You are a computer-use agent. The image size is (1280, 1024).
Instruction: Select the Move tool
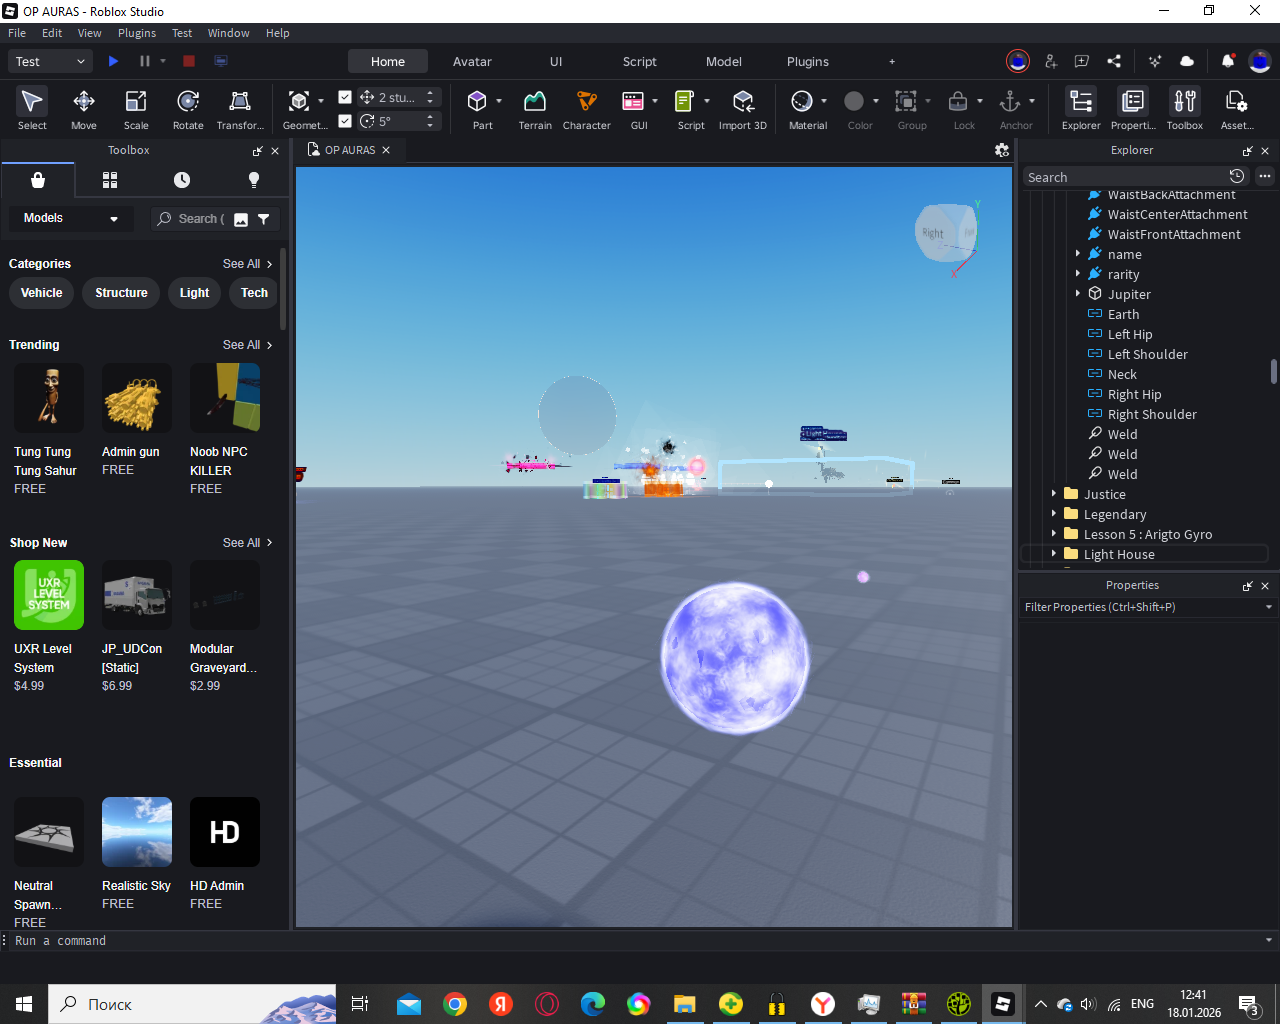coord(84,109)
